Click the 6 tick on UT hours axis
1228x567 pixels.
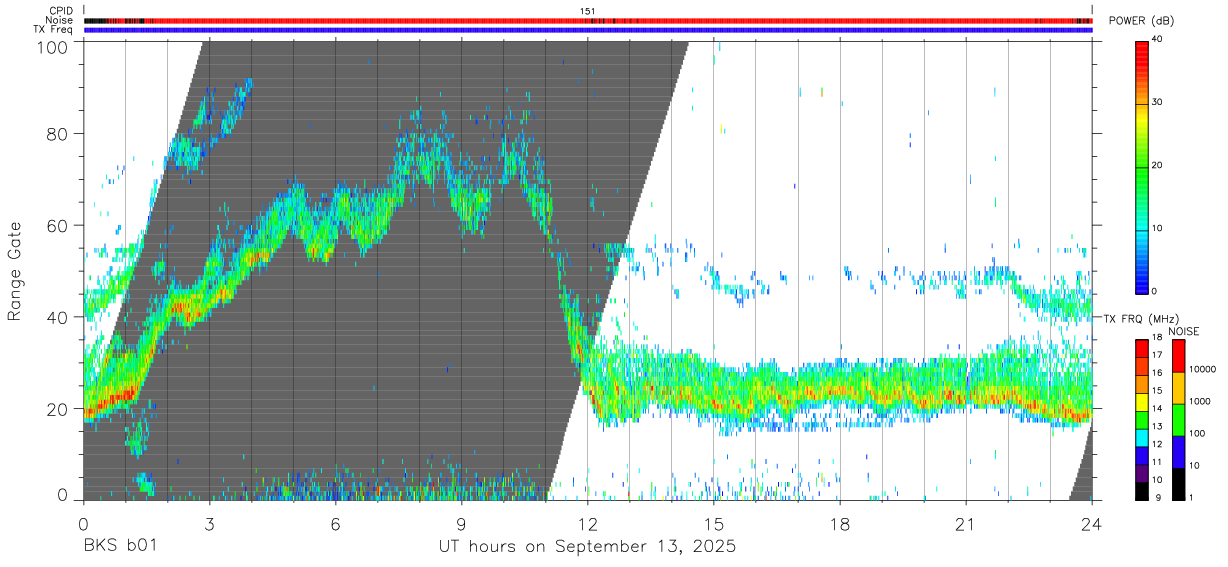336,524
